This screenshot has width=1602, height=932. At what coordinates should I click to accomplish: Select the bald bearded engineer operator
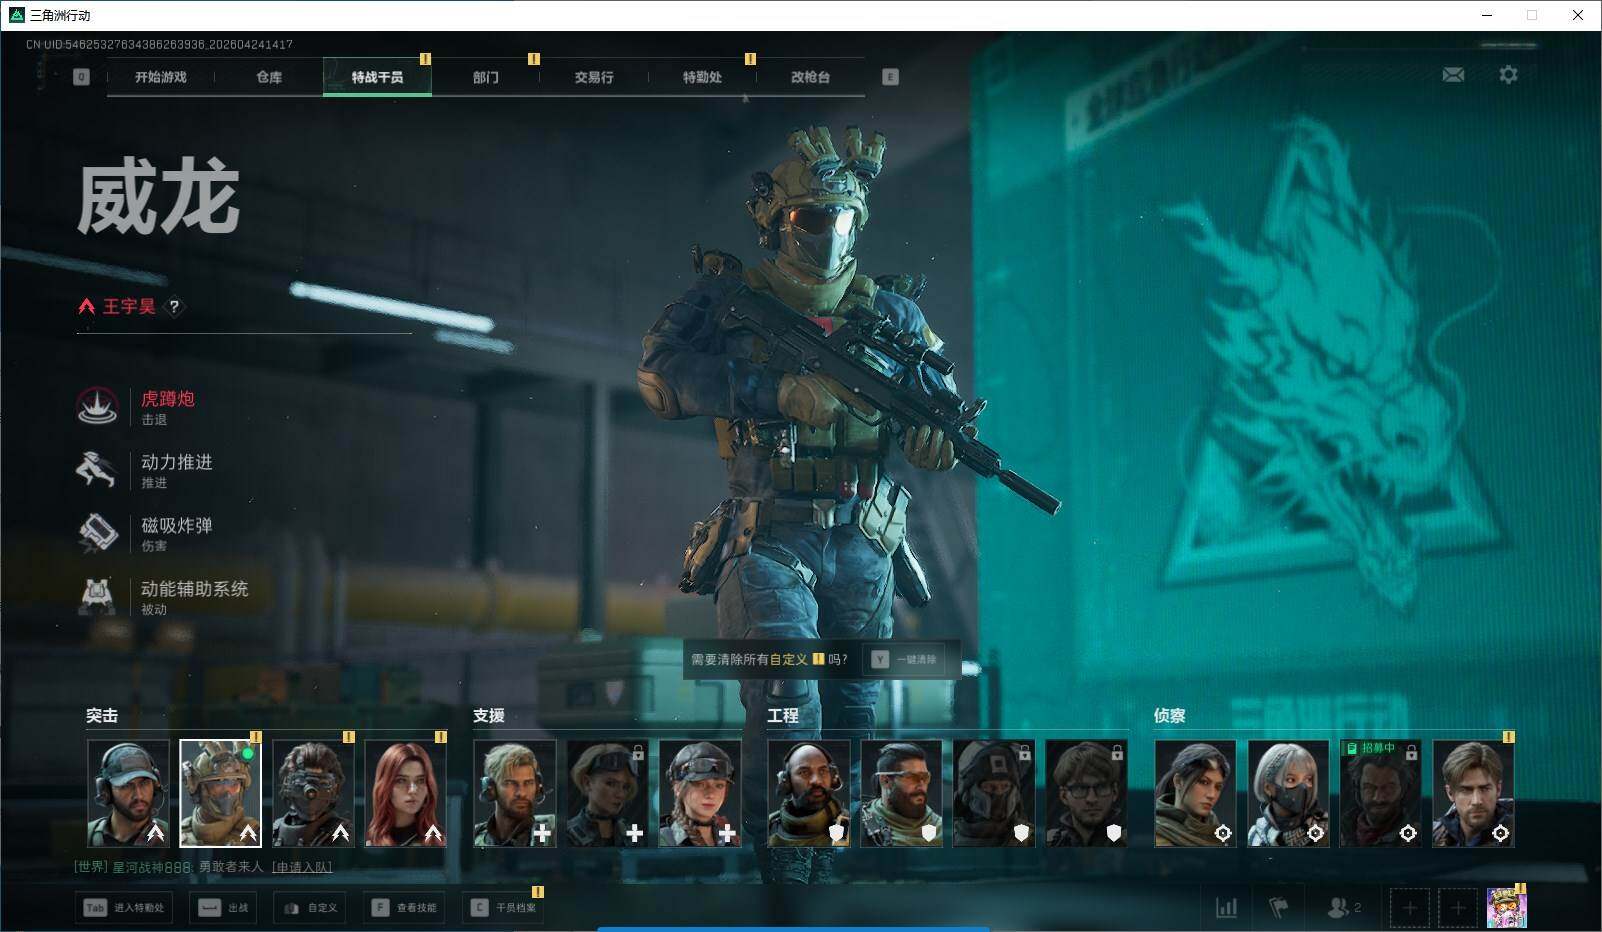809,793
